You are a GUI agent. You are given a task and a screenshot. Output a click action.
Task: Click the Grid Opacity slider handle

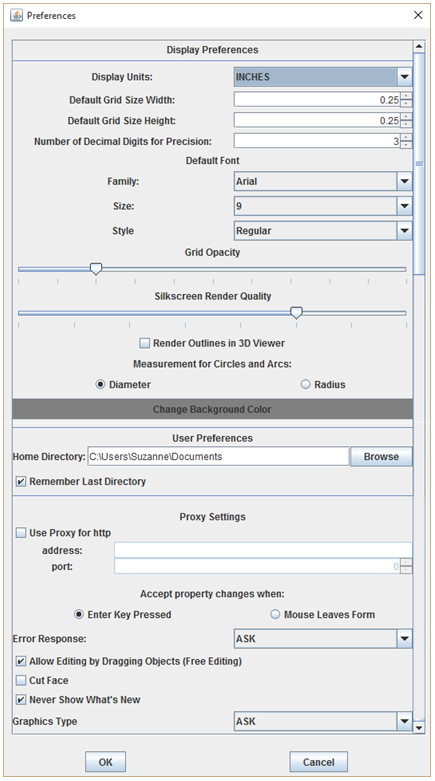[x=96, y=269]
